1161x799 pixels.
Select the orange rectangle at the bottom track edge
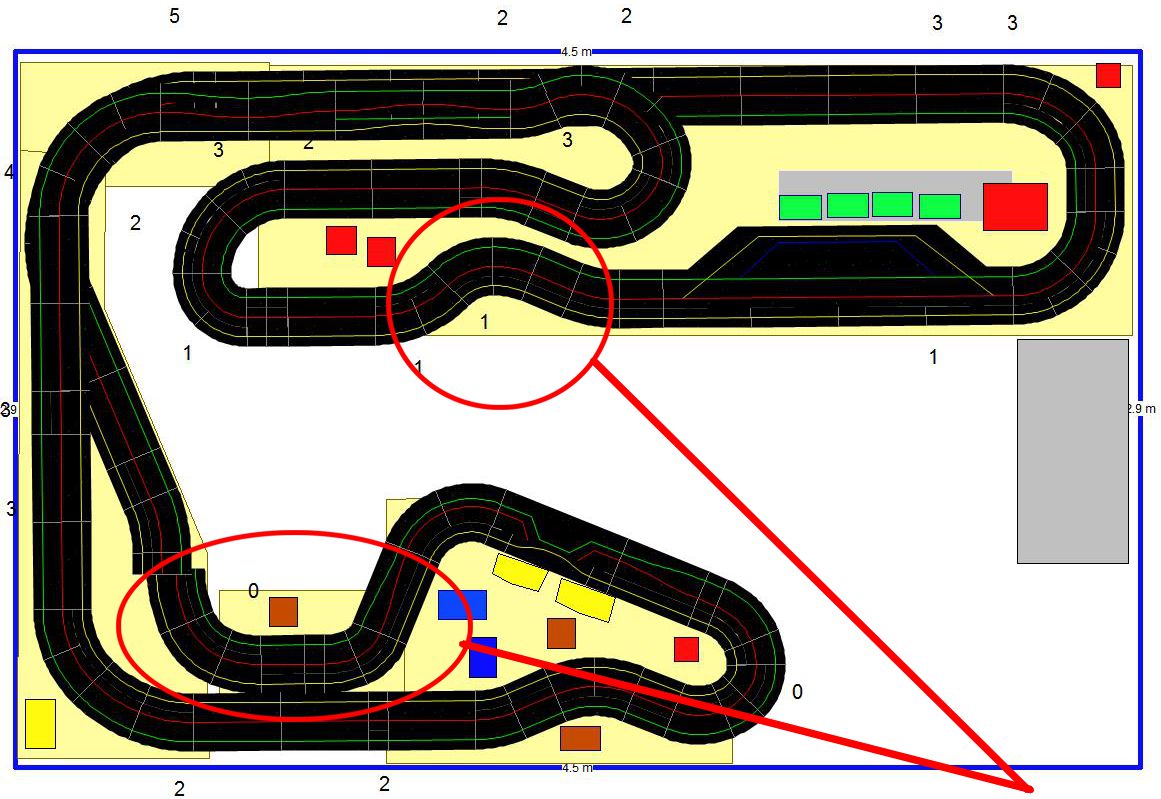coord(580,738)
